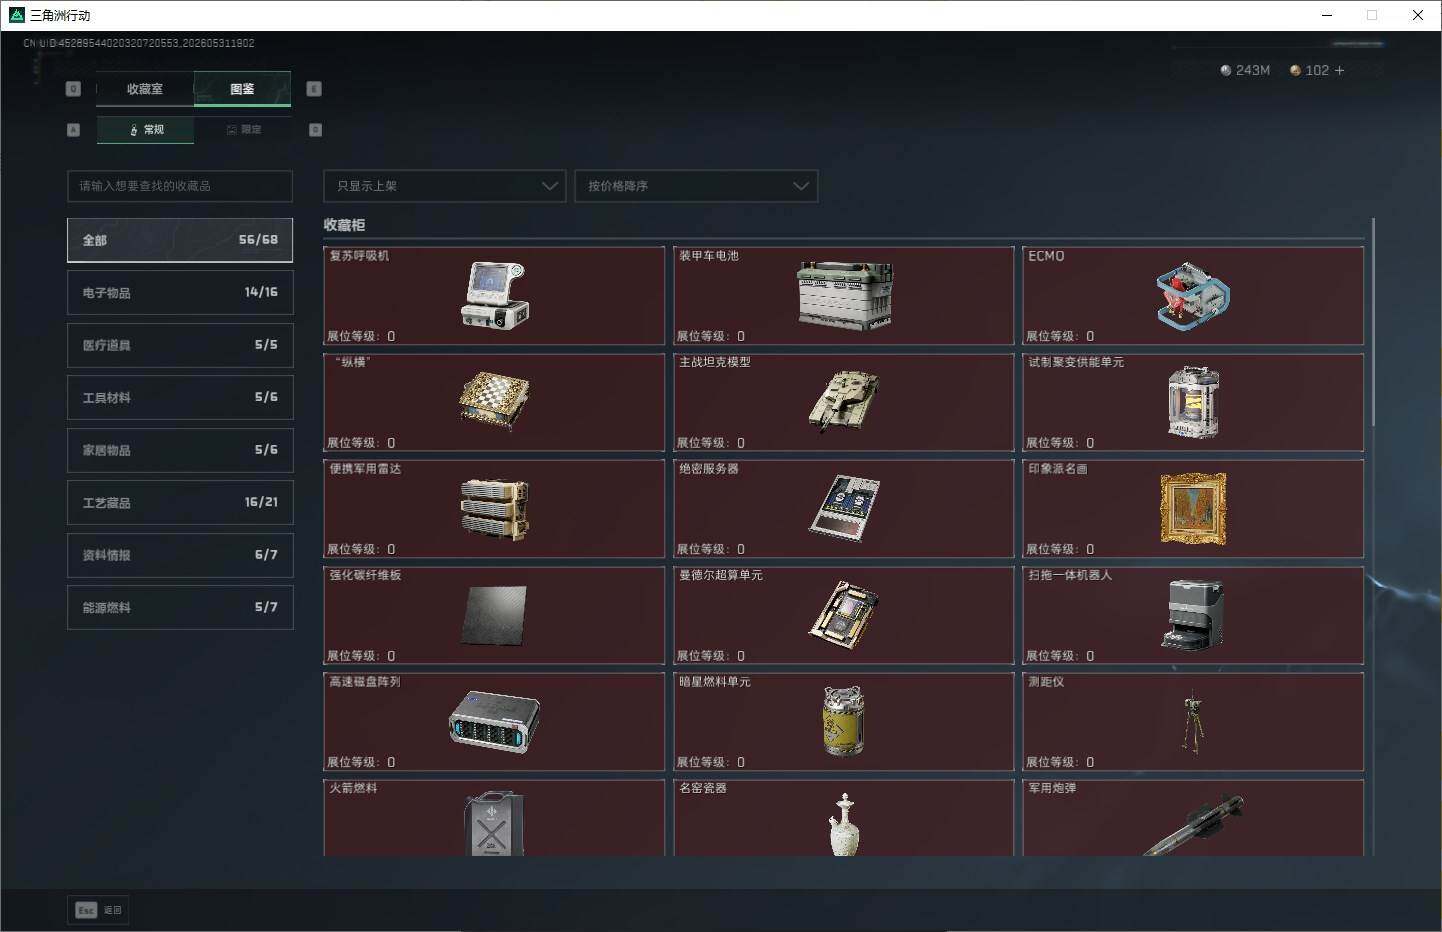Open the 收藏室 tab
The width and height of the screenshot is (1442, 932).
tap(145, 89)
